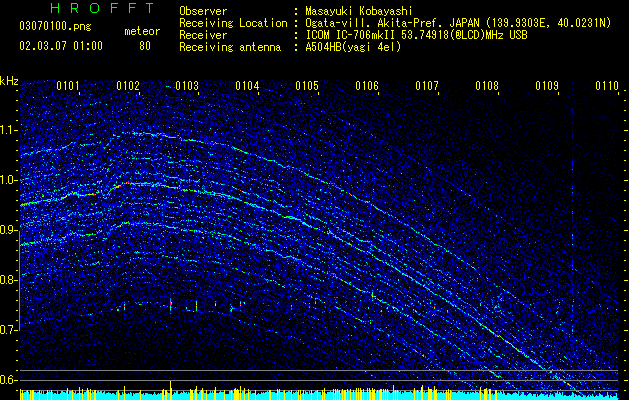Click the Receiving Location Ogata-vill. Akita-Pref. text

[x=458, y=23]
